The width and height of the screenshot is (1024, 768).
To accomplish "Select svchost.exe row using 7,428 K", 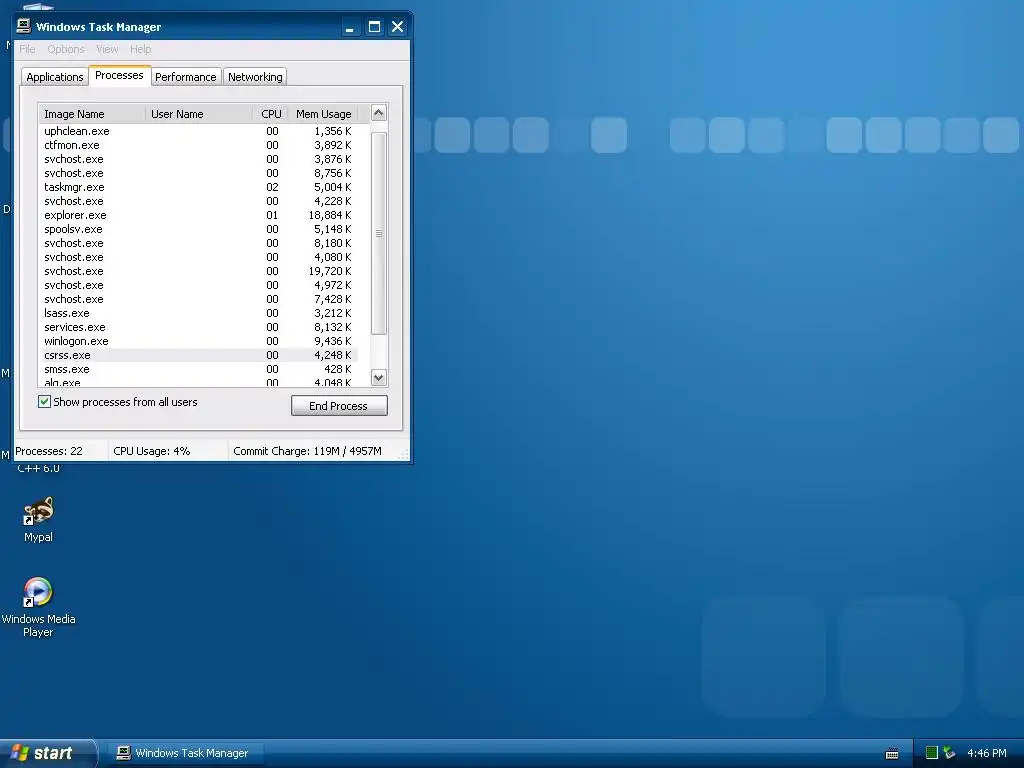I will click(198, 299).
